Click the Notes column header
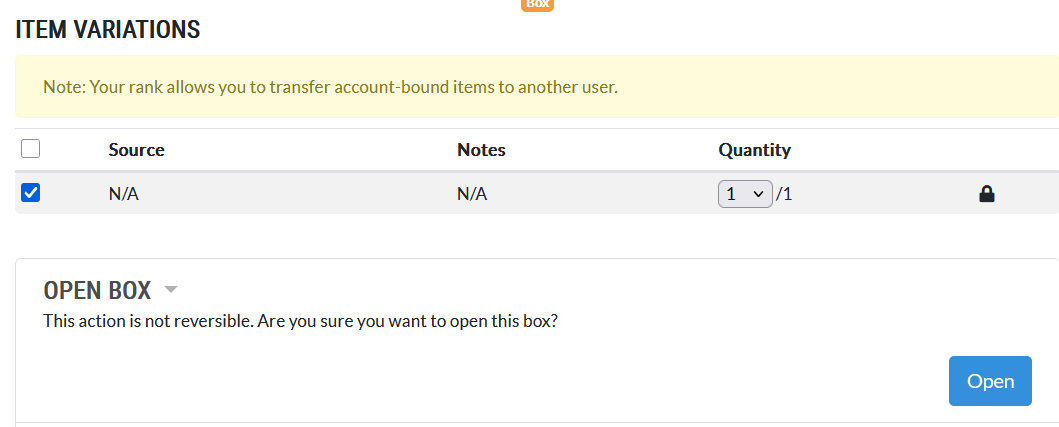Screen dimensions: 1059x427 point(481,150)
